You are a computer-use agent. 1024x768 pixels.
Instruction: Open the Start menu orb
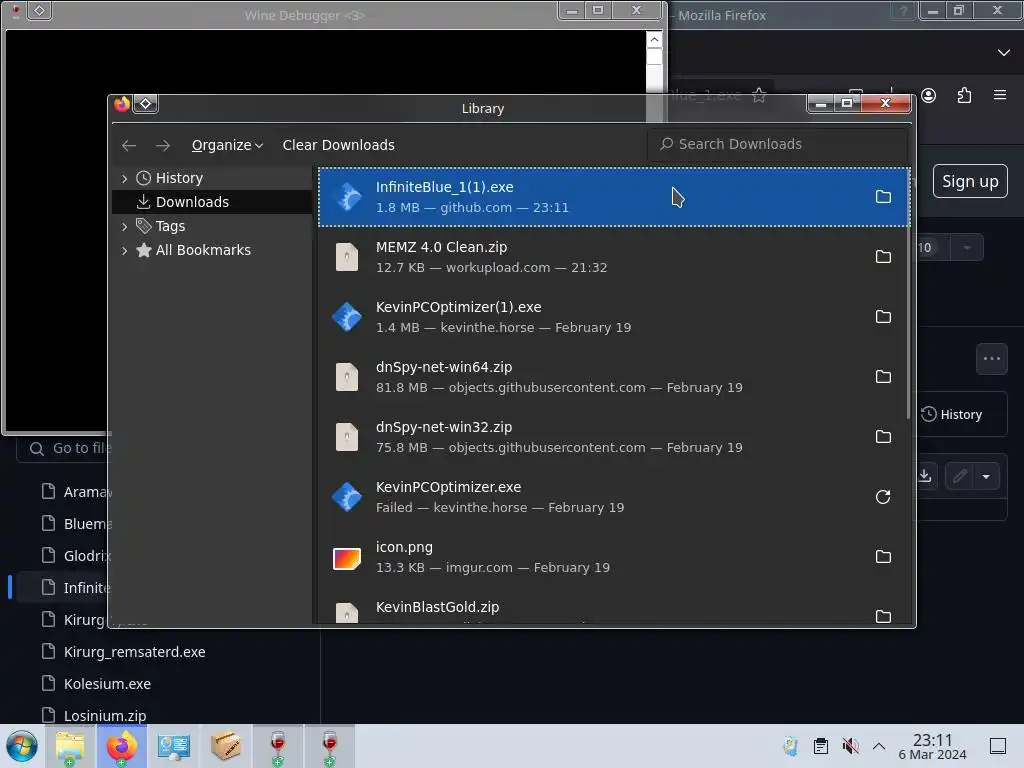[22, 746]
